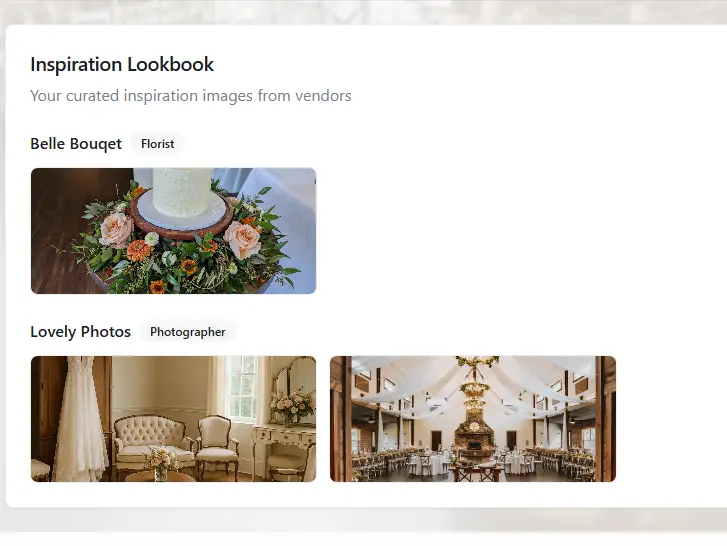Click the bright window in bridal suite

click(x=244, y=388)
